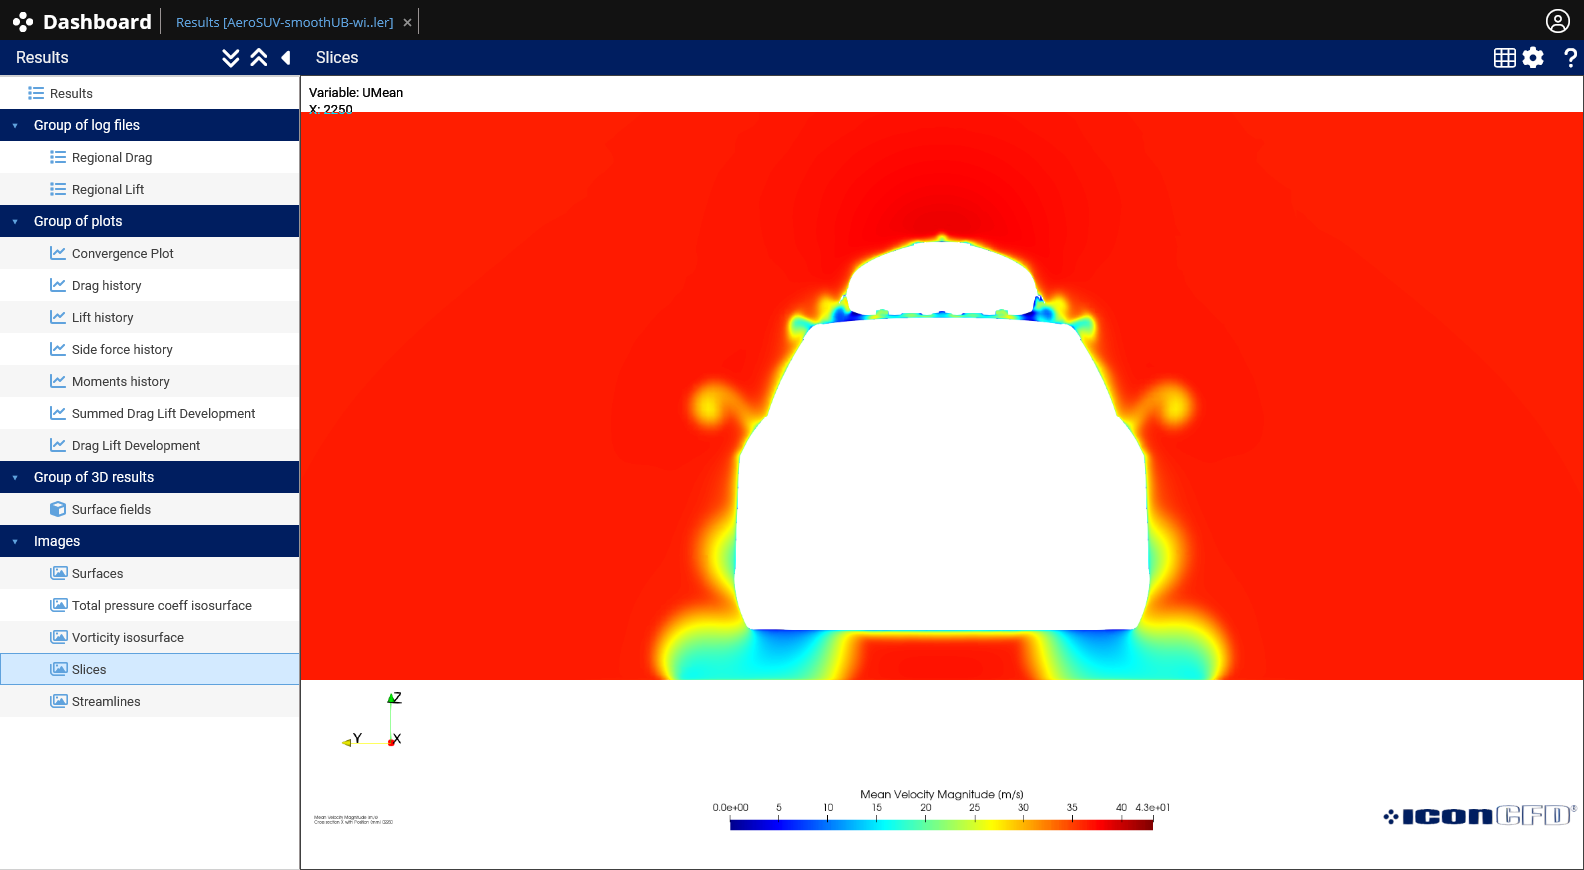Click Surface fields cube icon
Image resolution: width=1584 pixels, height=870 pixels.
pyautogui.click(x=58, y=509)
